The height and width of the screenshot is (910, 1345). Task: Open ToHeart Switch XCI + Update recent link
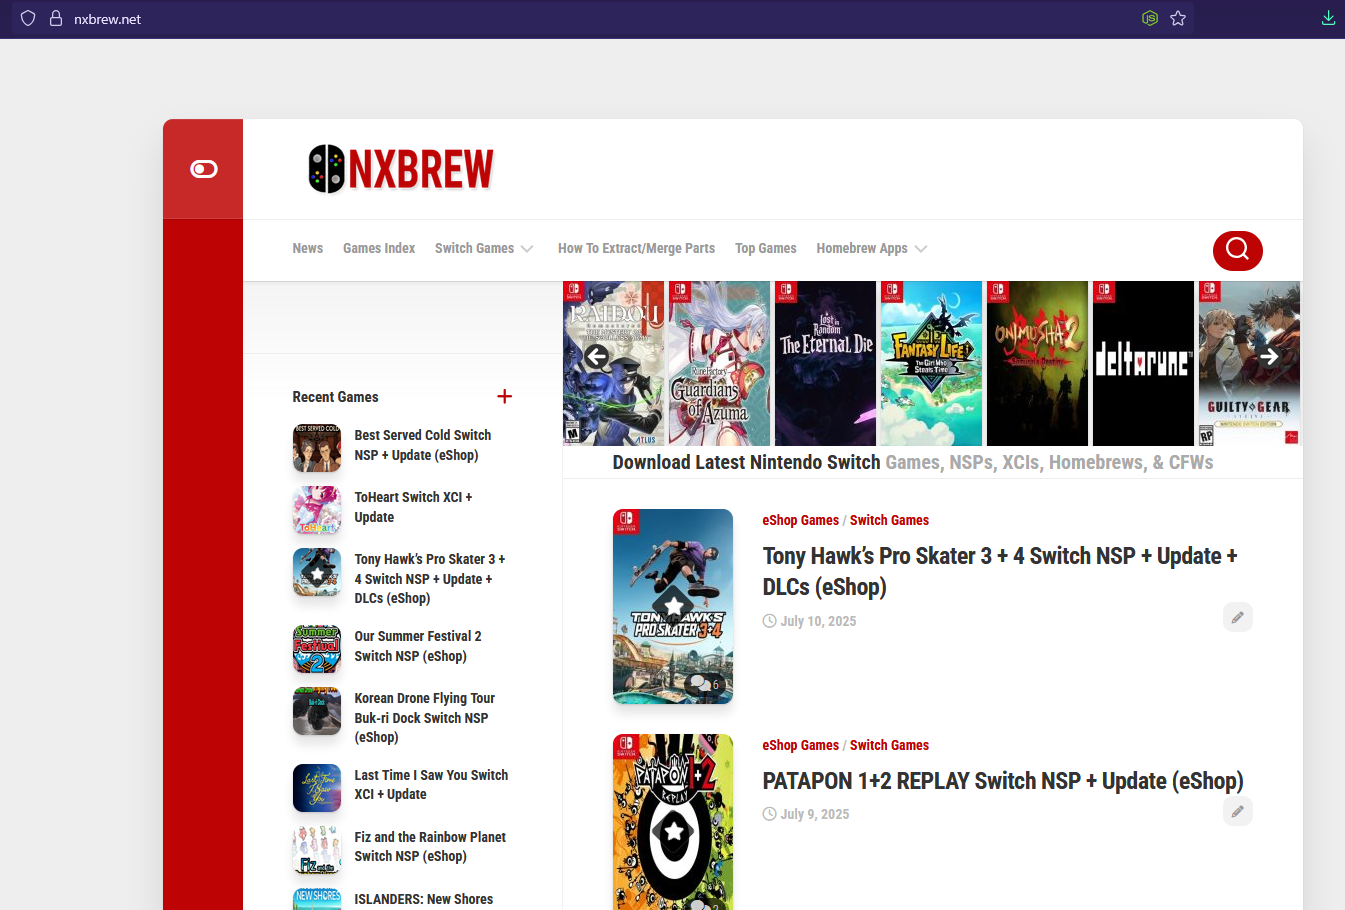click(x=413, y=507)
